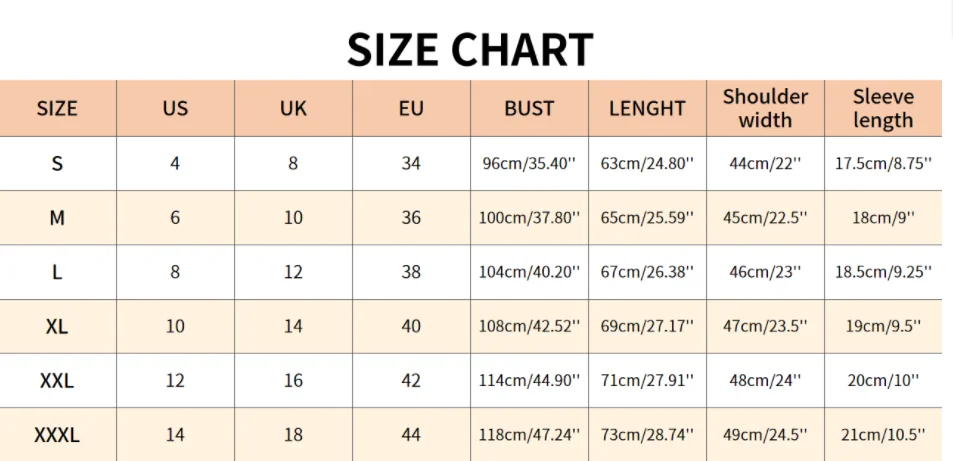The height and width of the screenshot is (461, 953).
Task: Click the UK column header
Action: tap(293, 109)
